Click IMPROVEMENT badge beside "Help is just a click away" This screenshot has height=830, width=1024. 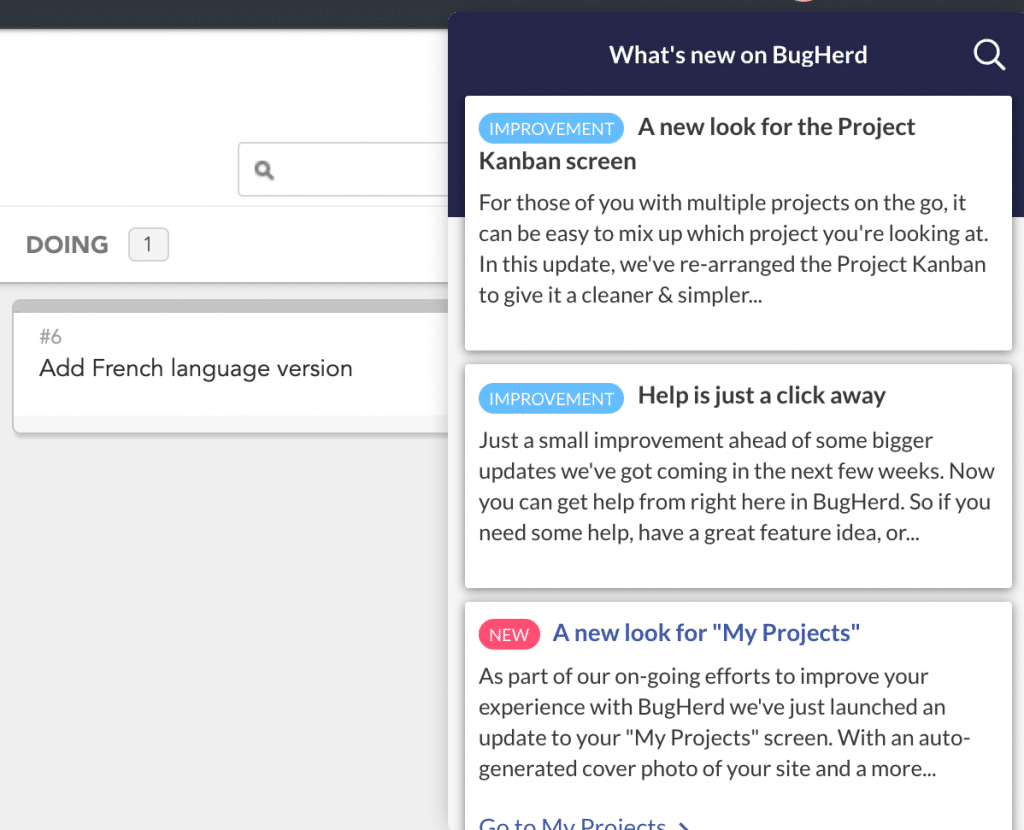tap(551, 399)
